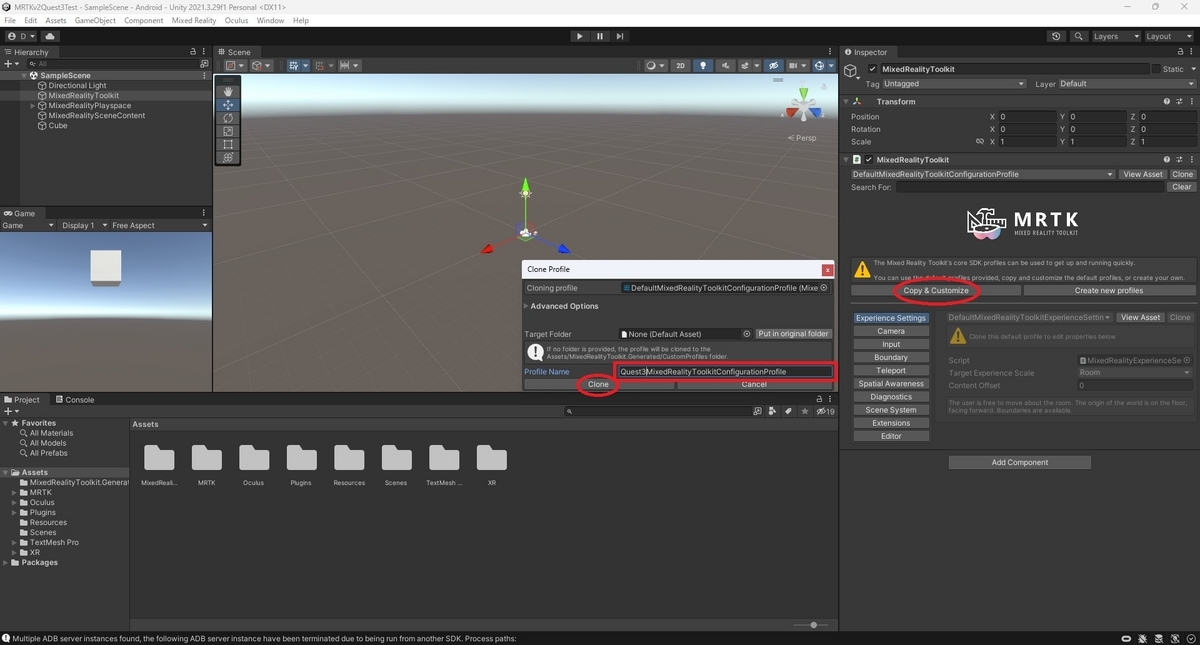Click the Profile Name input field
The height and width of the screenshot is (645, 1200).
[725, 371]
